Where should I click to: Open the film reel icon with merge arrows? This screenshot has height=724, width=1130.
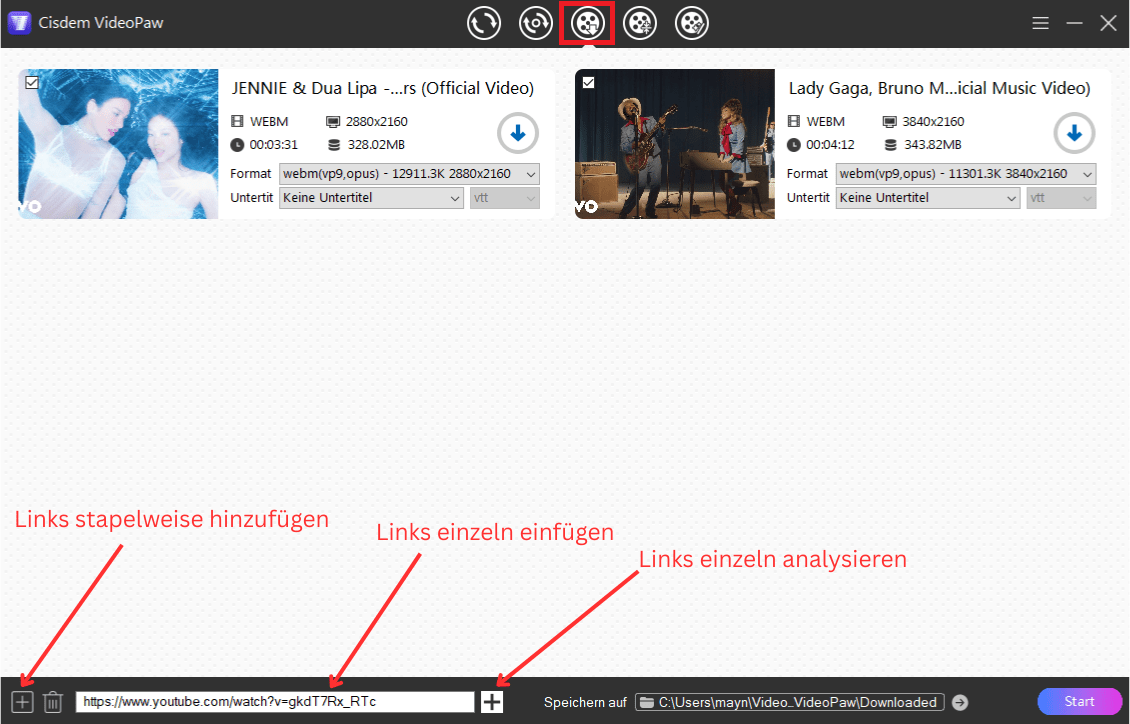[x=639, y=22]
